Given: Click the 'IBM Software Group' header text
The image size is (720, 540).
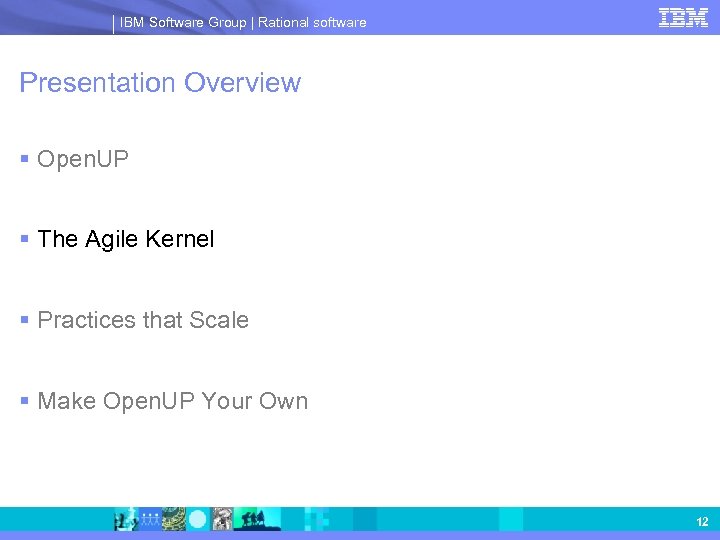Looking at the screenshot, I should click(183, 22).
